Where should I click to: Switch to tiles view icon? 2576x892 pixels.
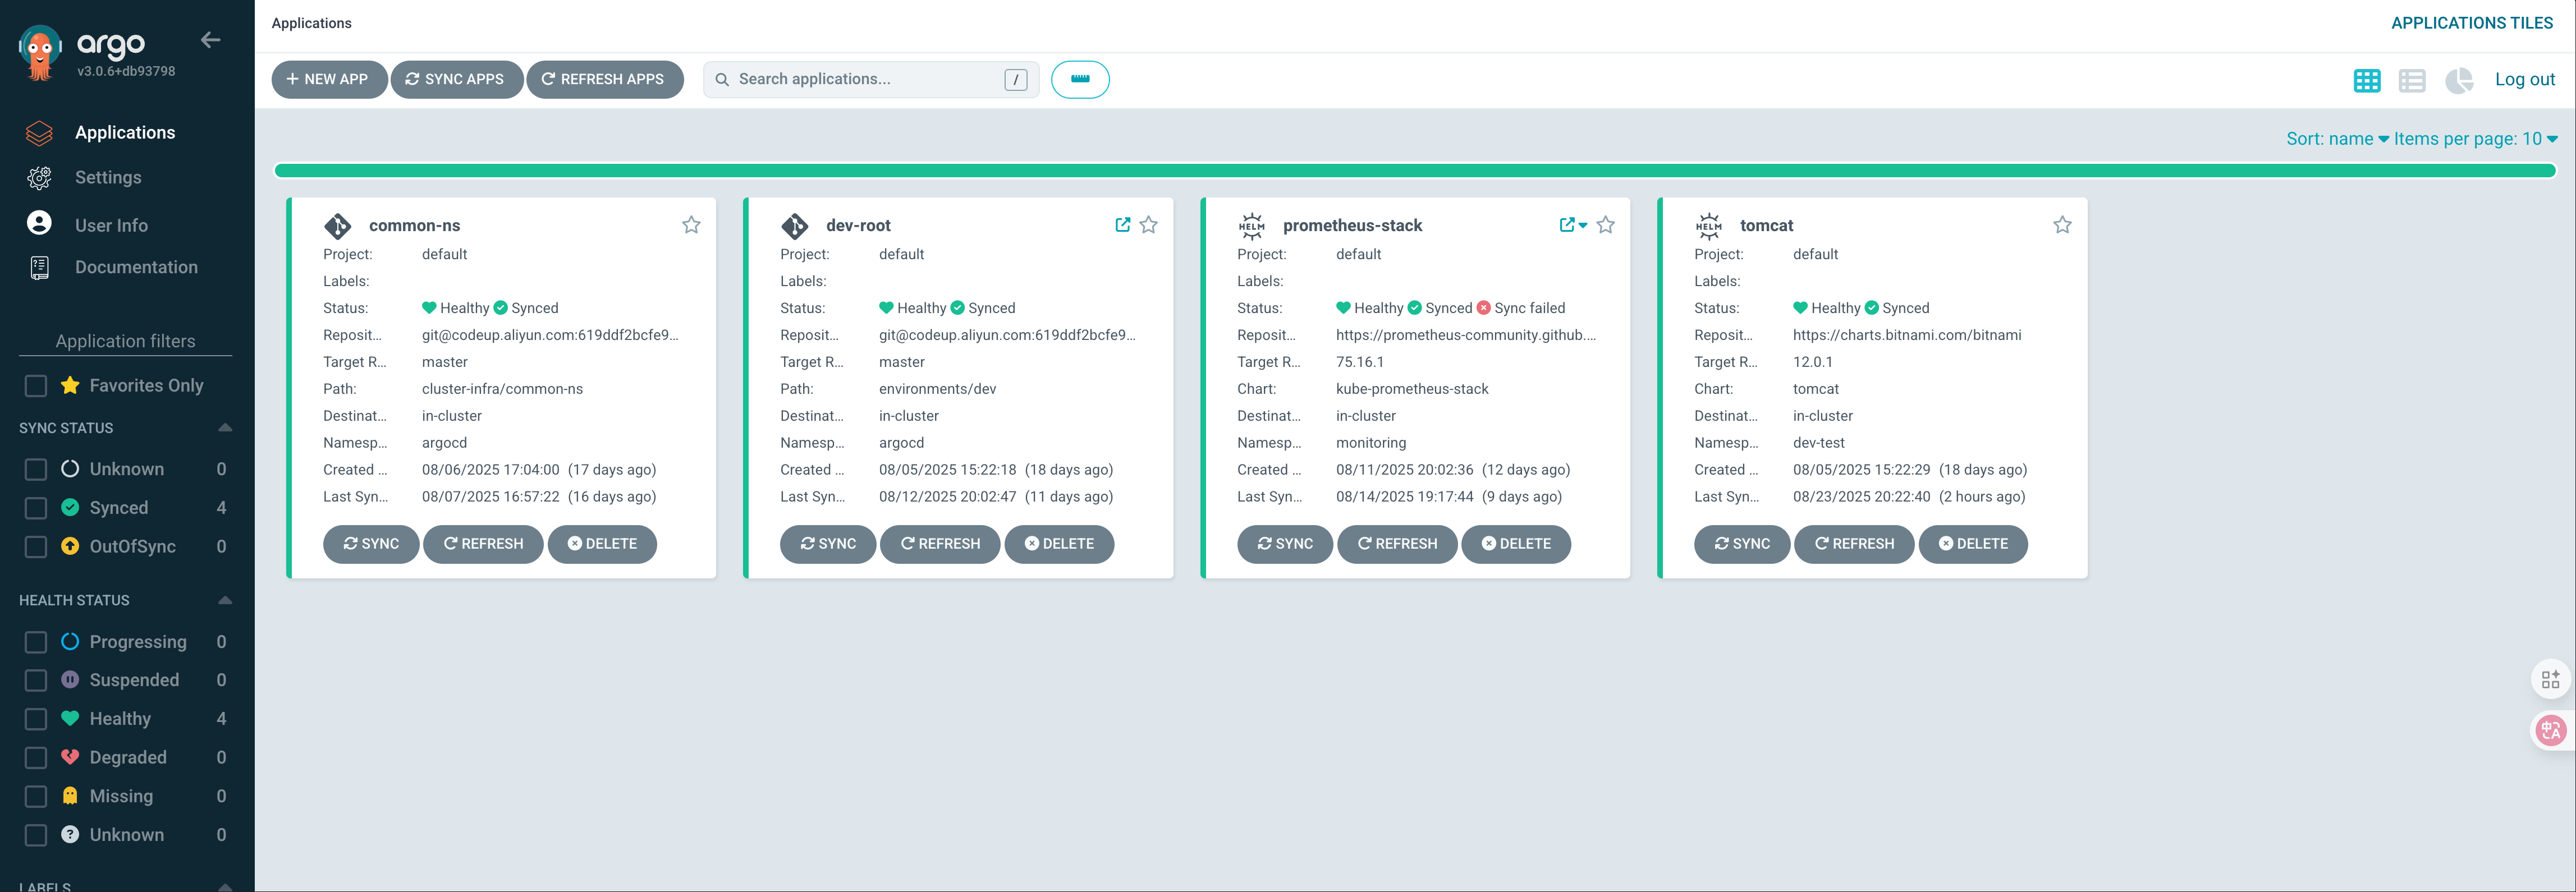(x=2366, y=80)
